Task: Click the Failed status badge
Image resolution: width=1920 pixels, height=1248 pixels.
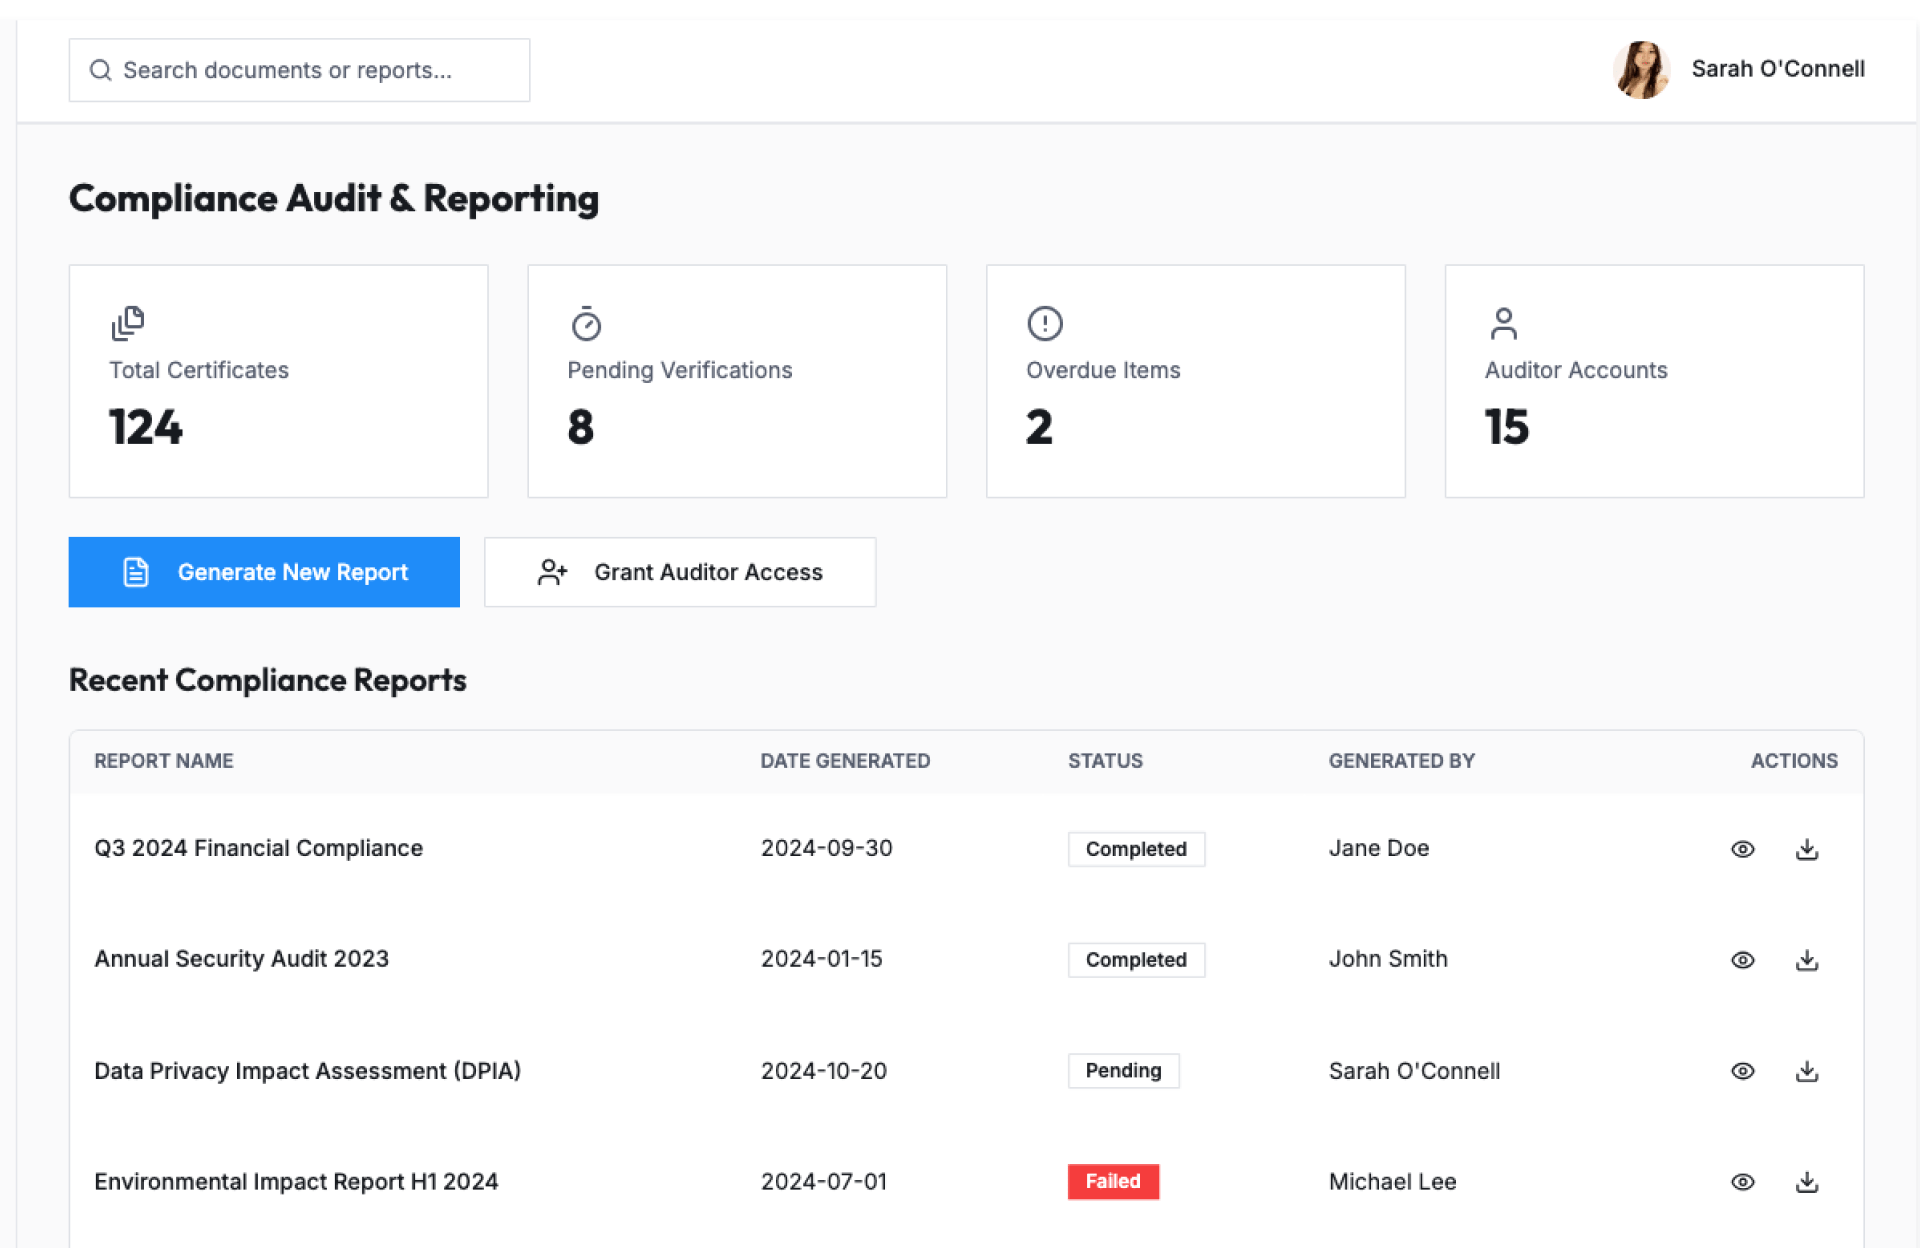Action: tap(1112, 1182)
